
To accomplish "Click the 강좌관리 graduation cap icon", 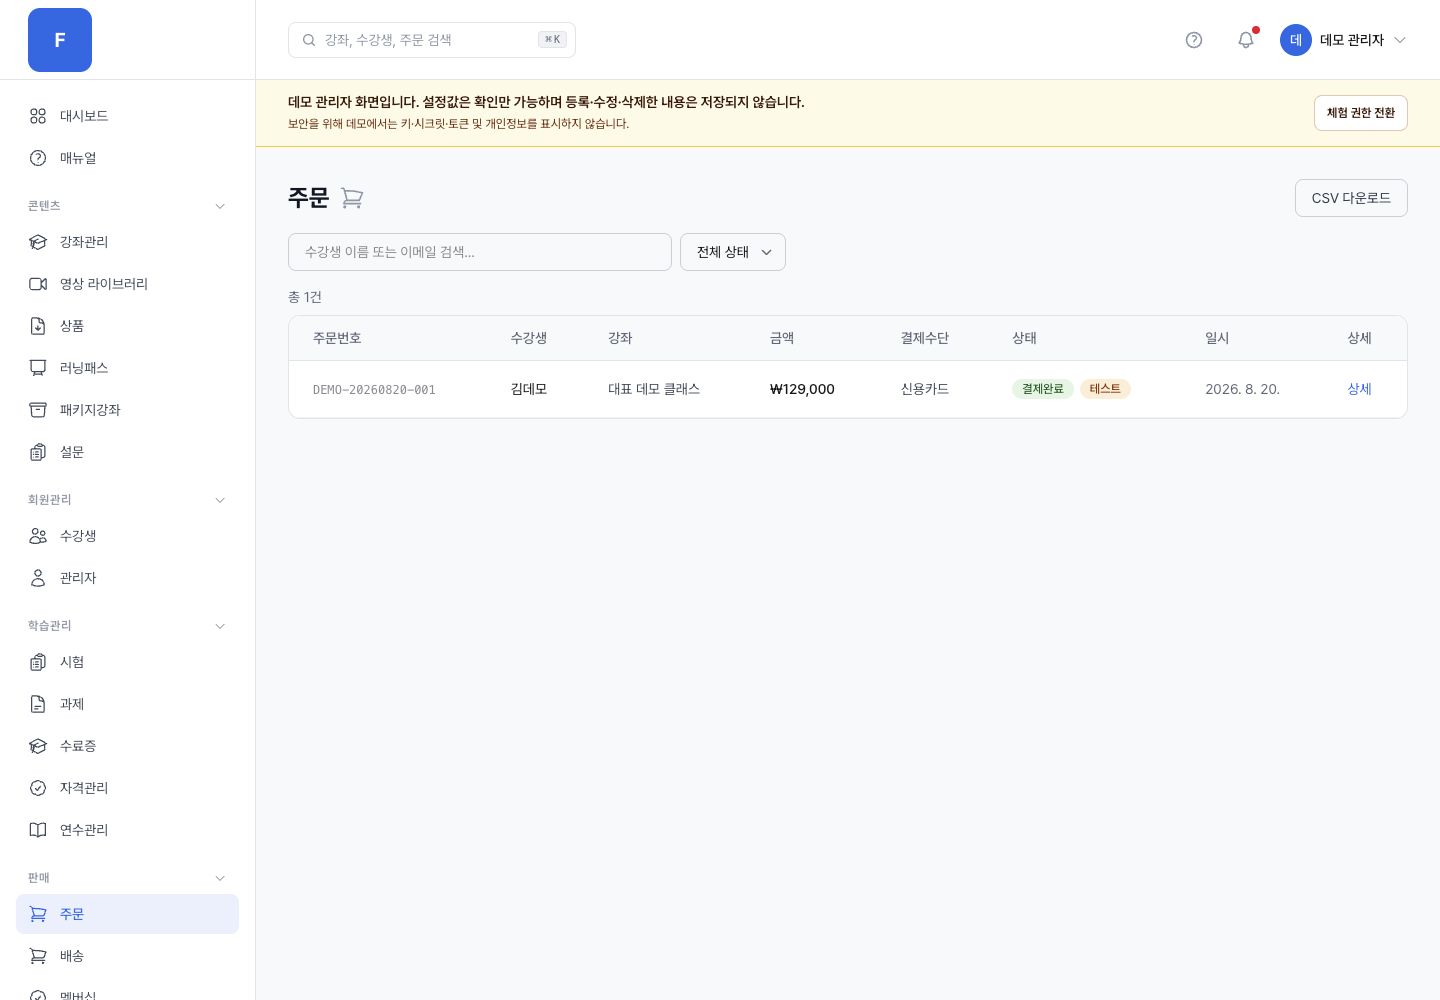I will click(38, 242).
